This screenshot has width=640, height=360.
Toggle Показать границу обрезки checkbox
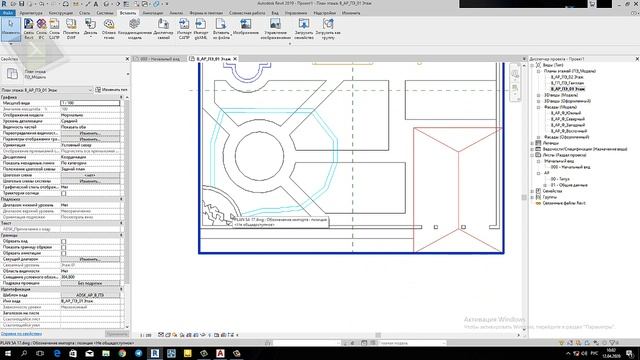tap(64, 247)
